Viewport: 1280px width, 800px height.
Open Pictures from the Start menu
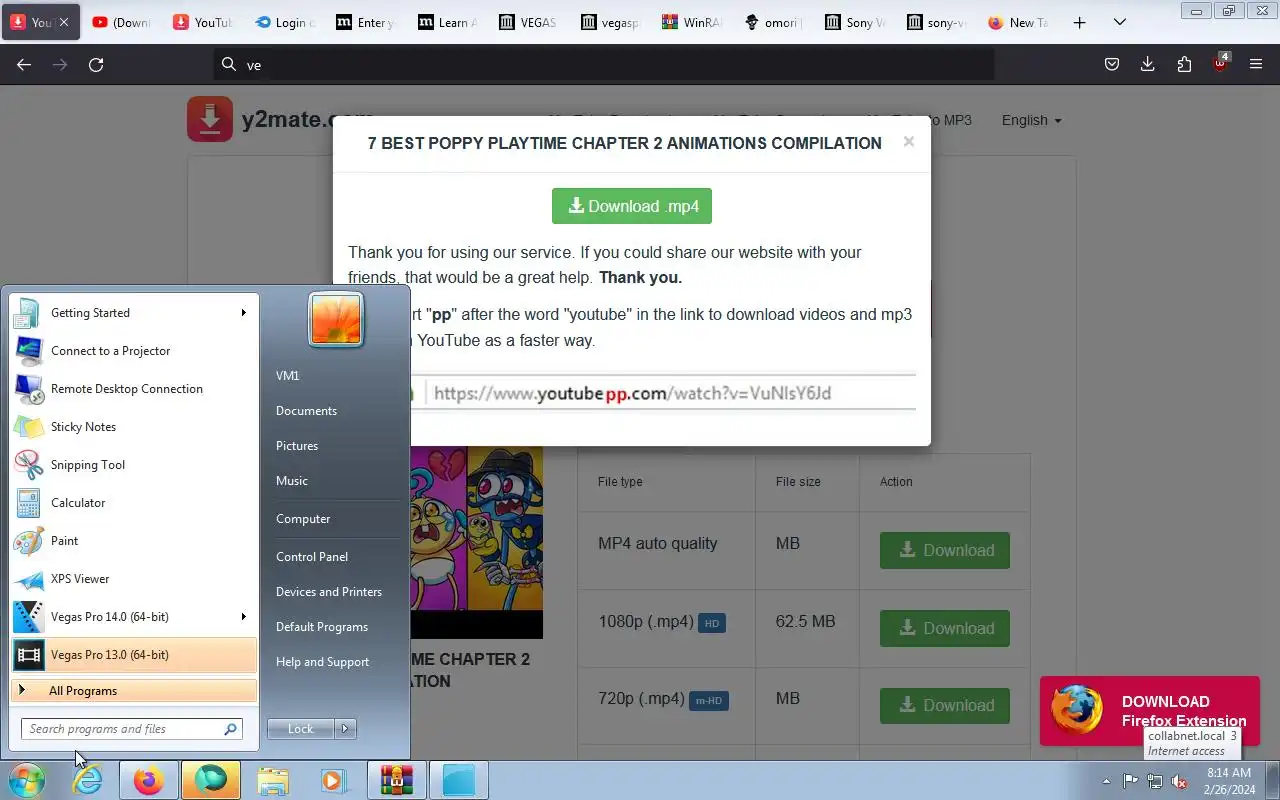(x=297, y=446)
